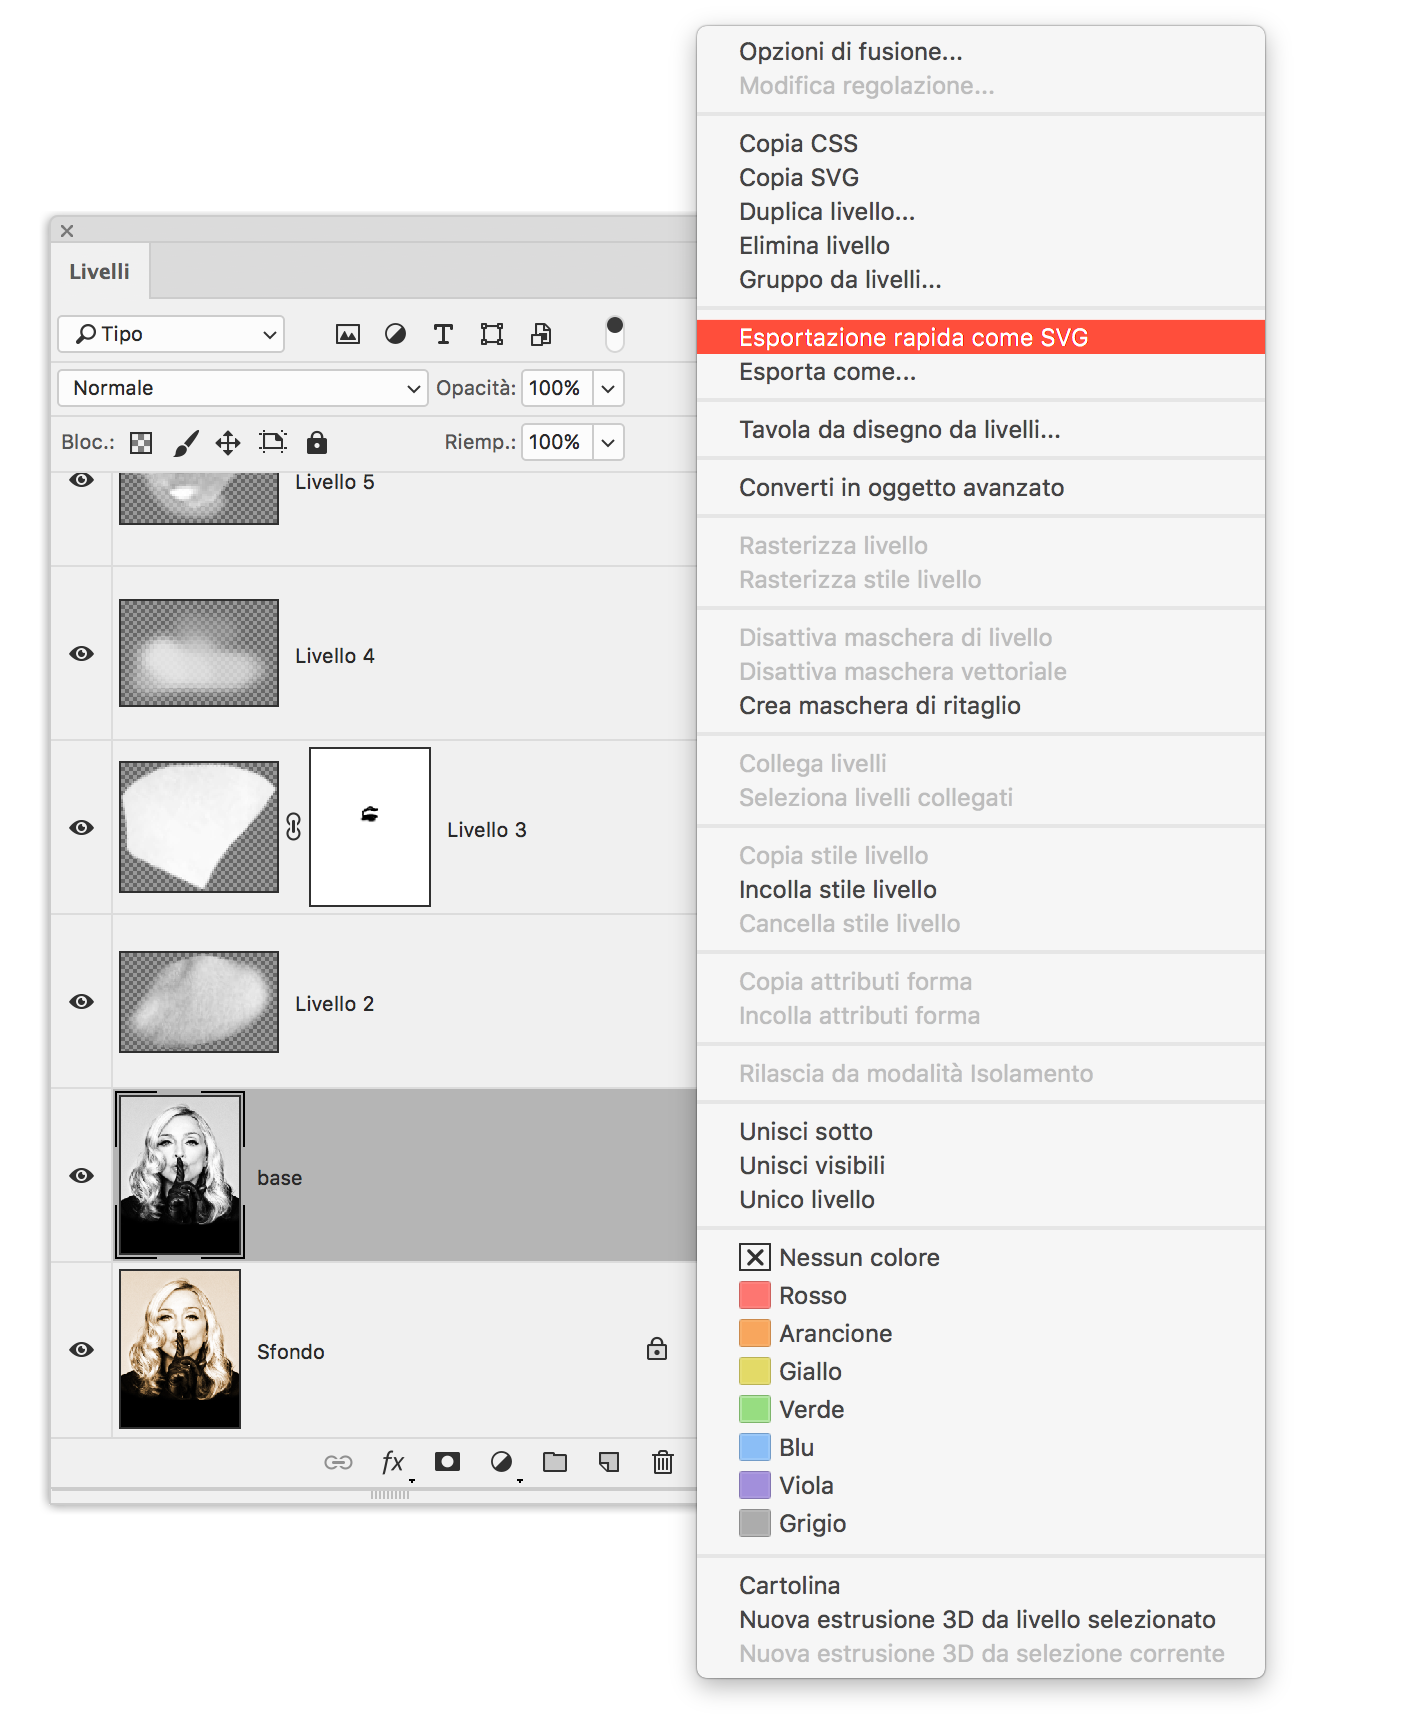Toggle the layer filter on/off switch
Viewport: 1408px width, 1720px height.
pyautogui.click(x=615, y=333)
